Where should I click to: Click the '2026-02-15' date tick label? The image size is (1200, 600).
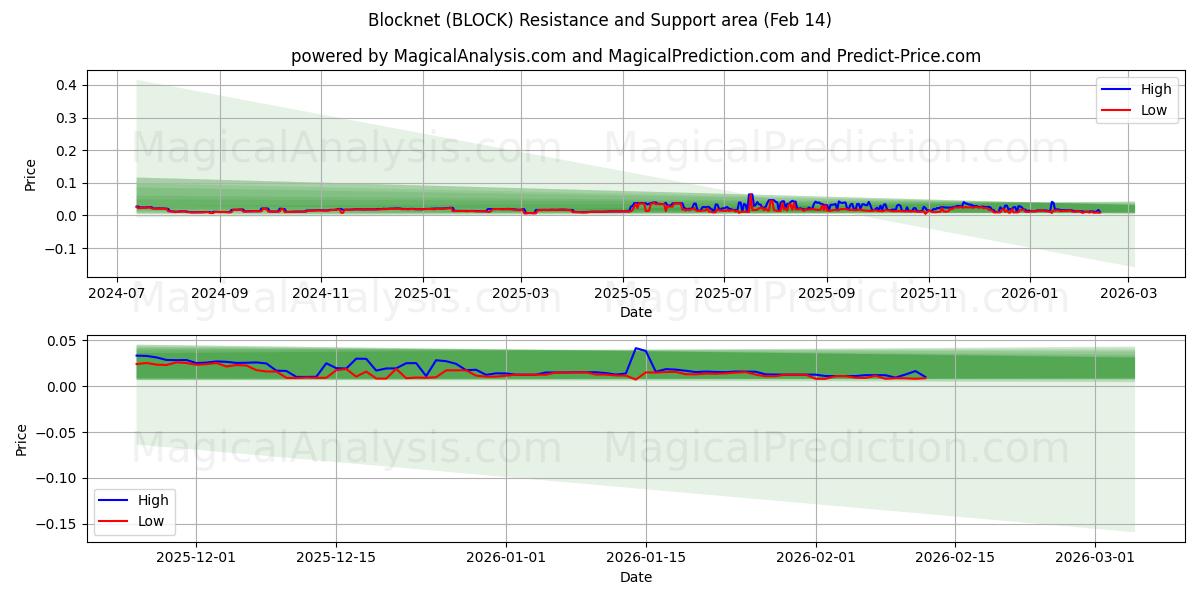956,559
